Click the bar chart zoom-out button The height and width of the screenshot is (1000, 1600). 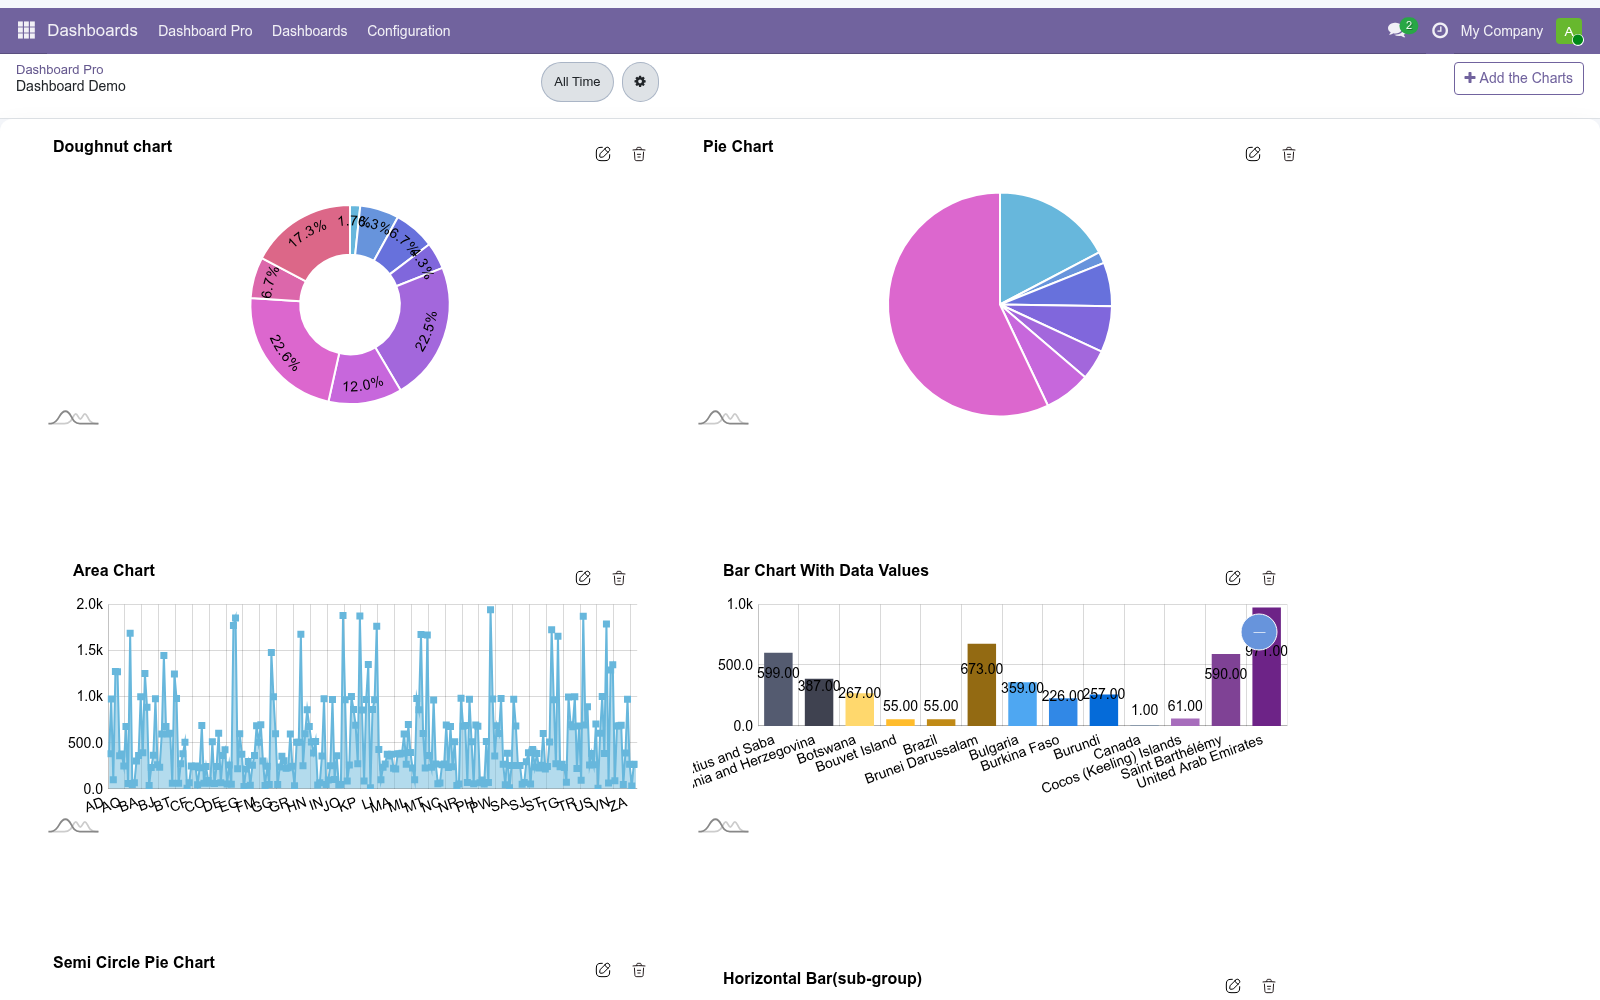point(1259,632)
